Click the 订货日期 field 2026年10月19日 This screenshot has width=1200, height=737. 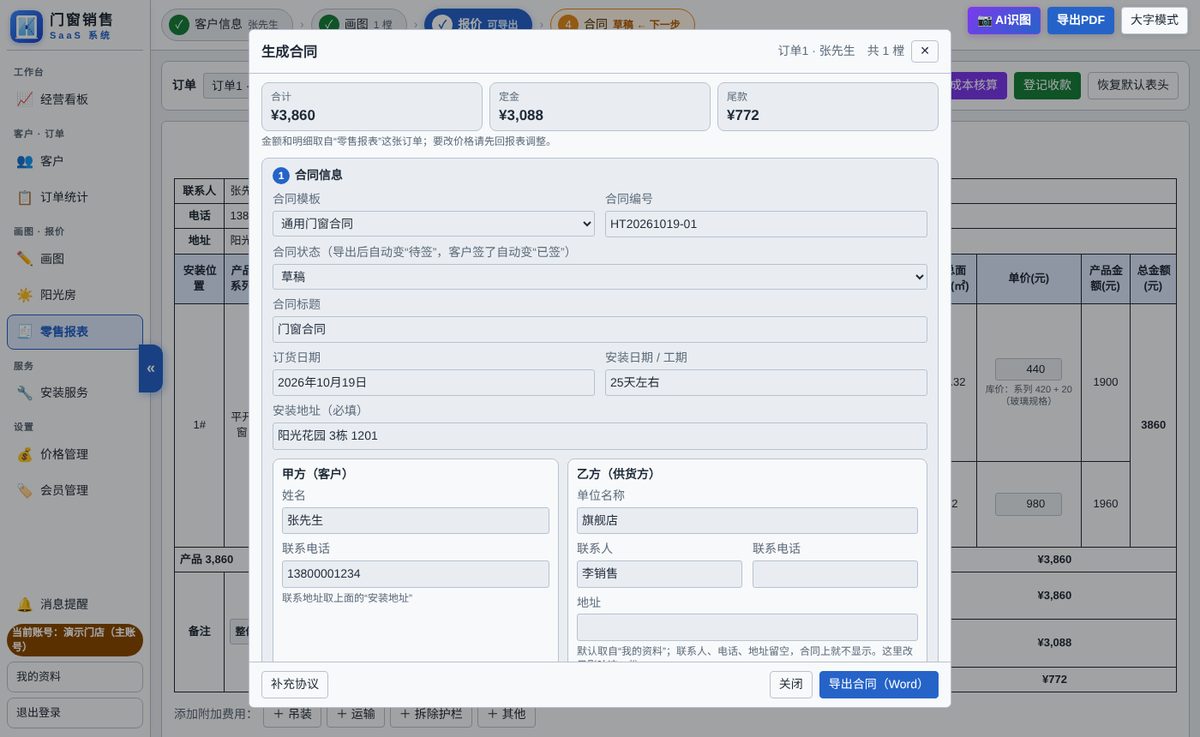coord(434,383)
